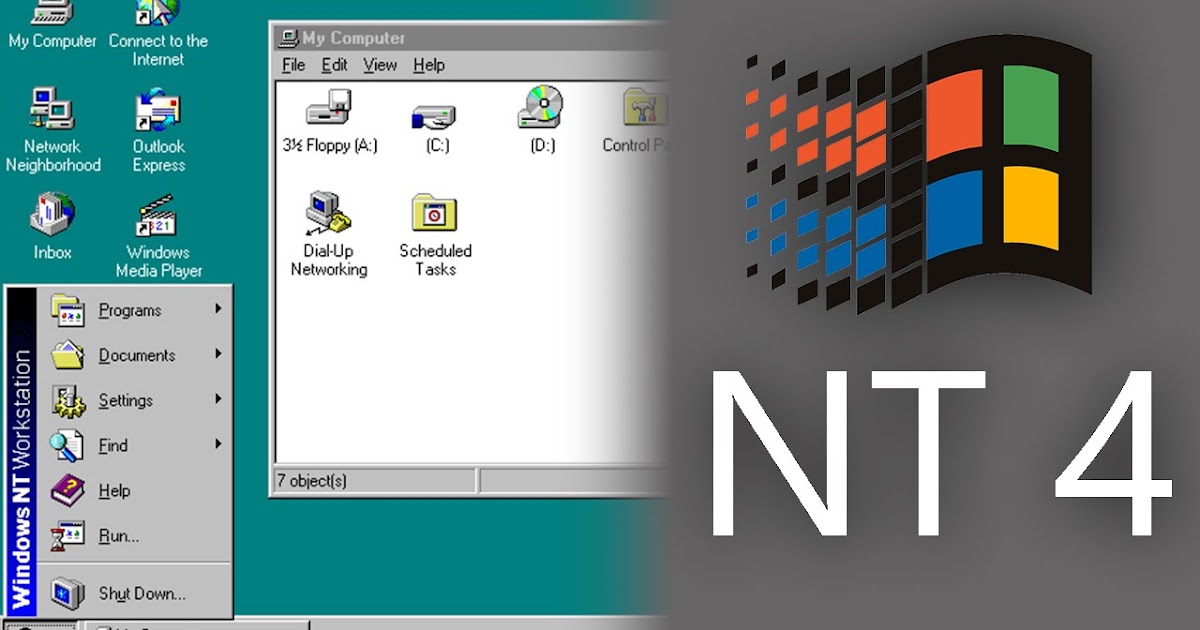Expand the Documents submenu arrow
The width and height of the screenshot is (1200, 630).
(217, 354)
